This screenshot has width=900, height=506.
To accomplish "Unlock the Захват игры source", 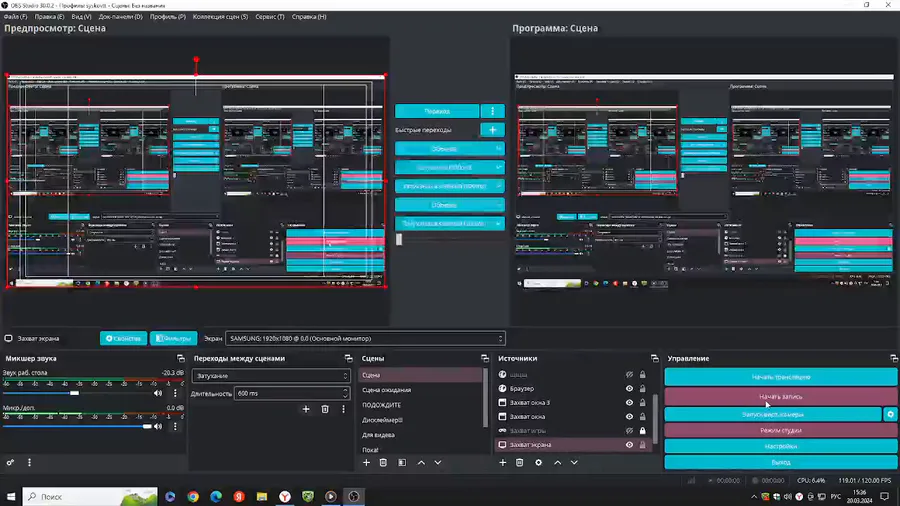I will (642, 431).
